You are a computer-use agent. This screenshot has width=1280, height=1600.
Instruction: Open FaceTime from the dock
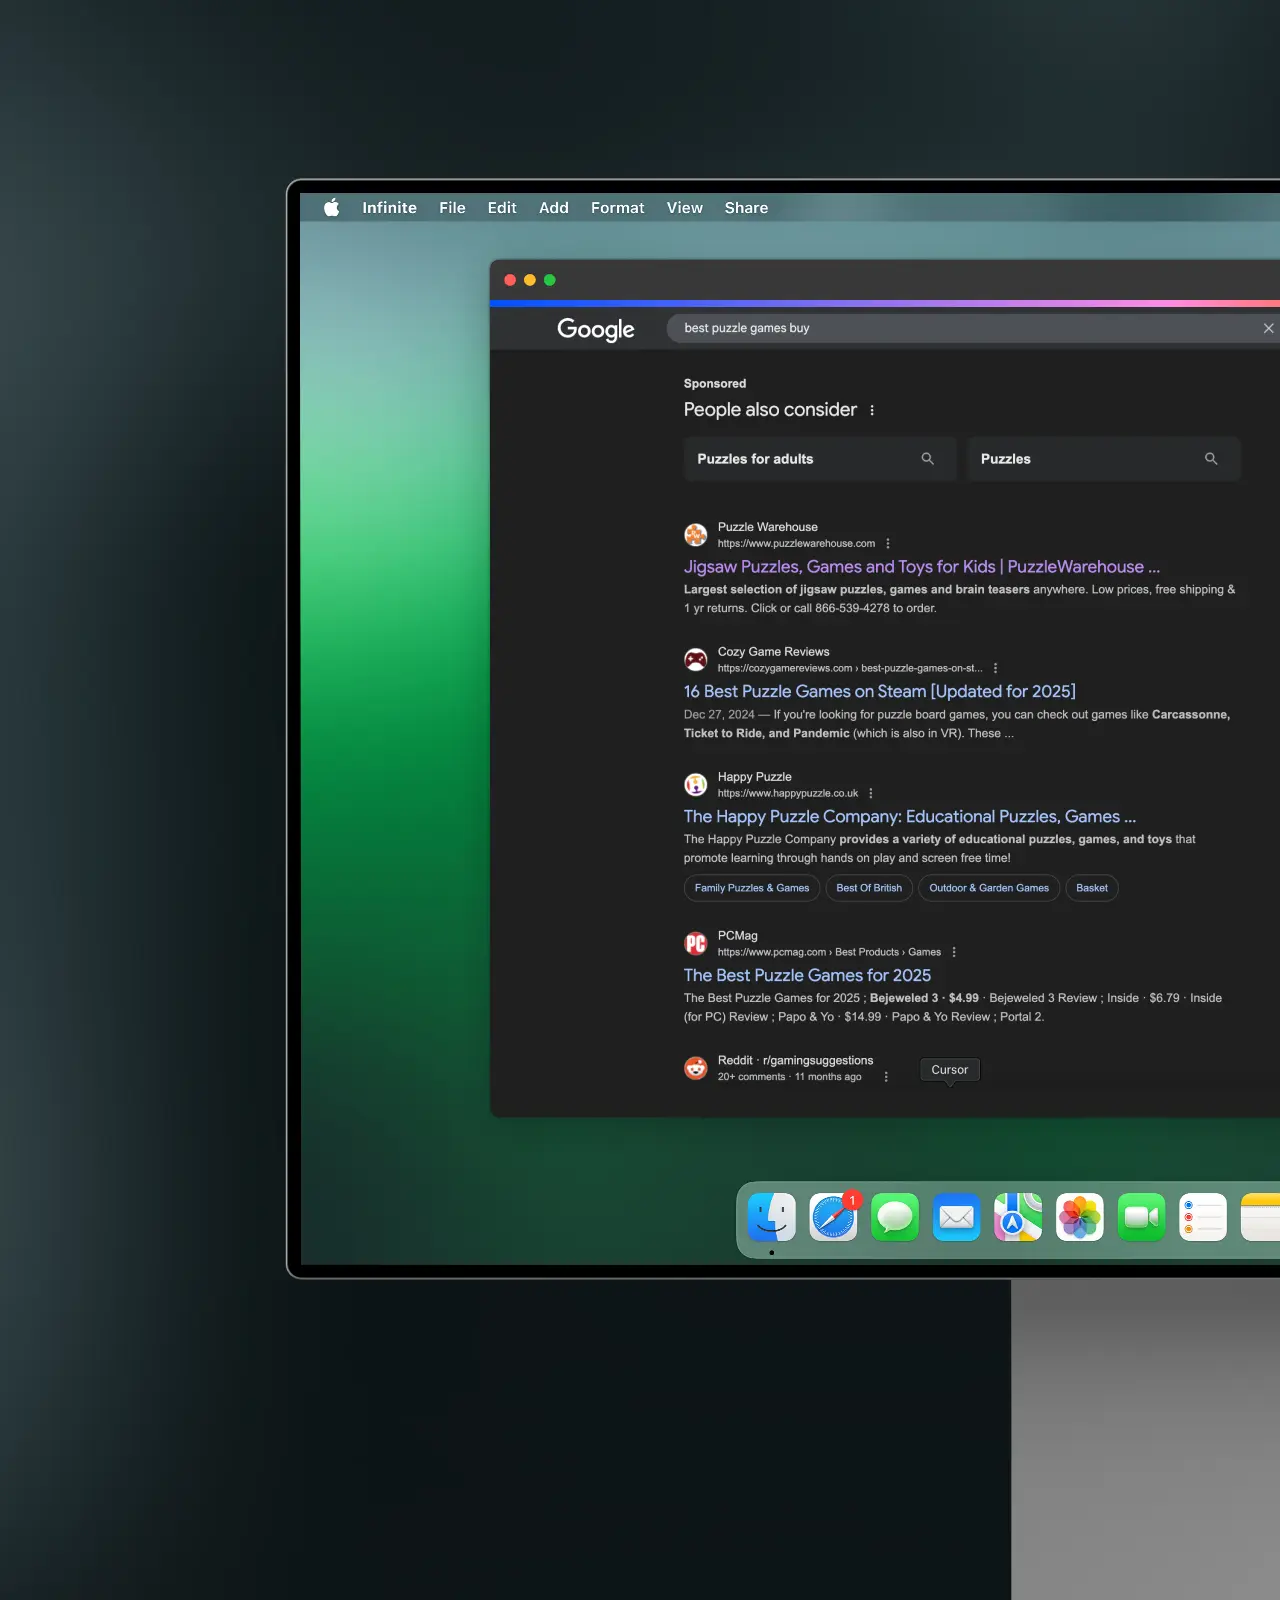[1142, 1218]
